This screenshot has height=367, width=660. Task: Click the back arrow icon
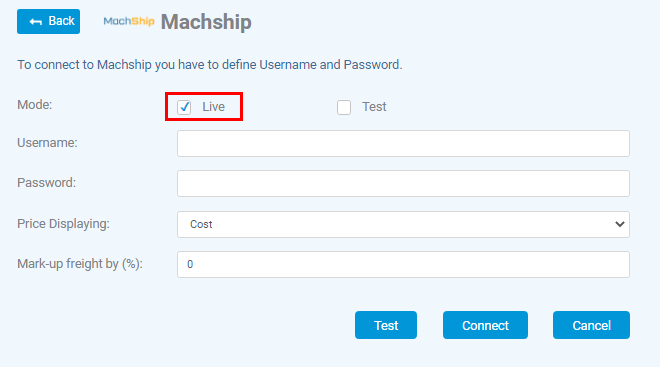[x=36, y=21]
